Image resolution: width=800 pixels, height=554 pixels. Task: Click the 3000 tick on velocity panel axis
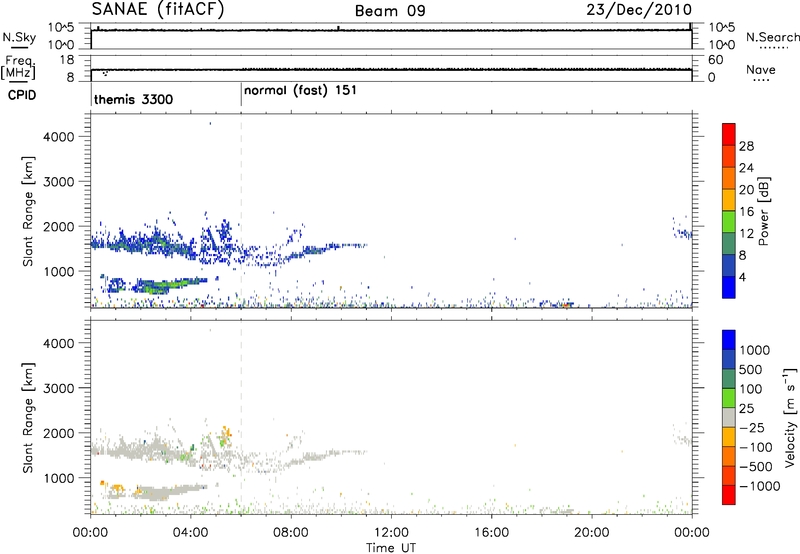[x=59, y=388]
